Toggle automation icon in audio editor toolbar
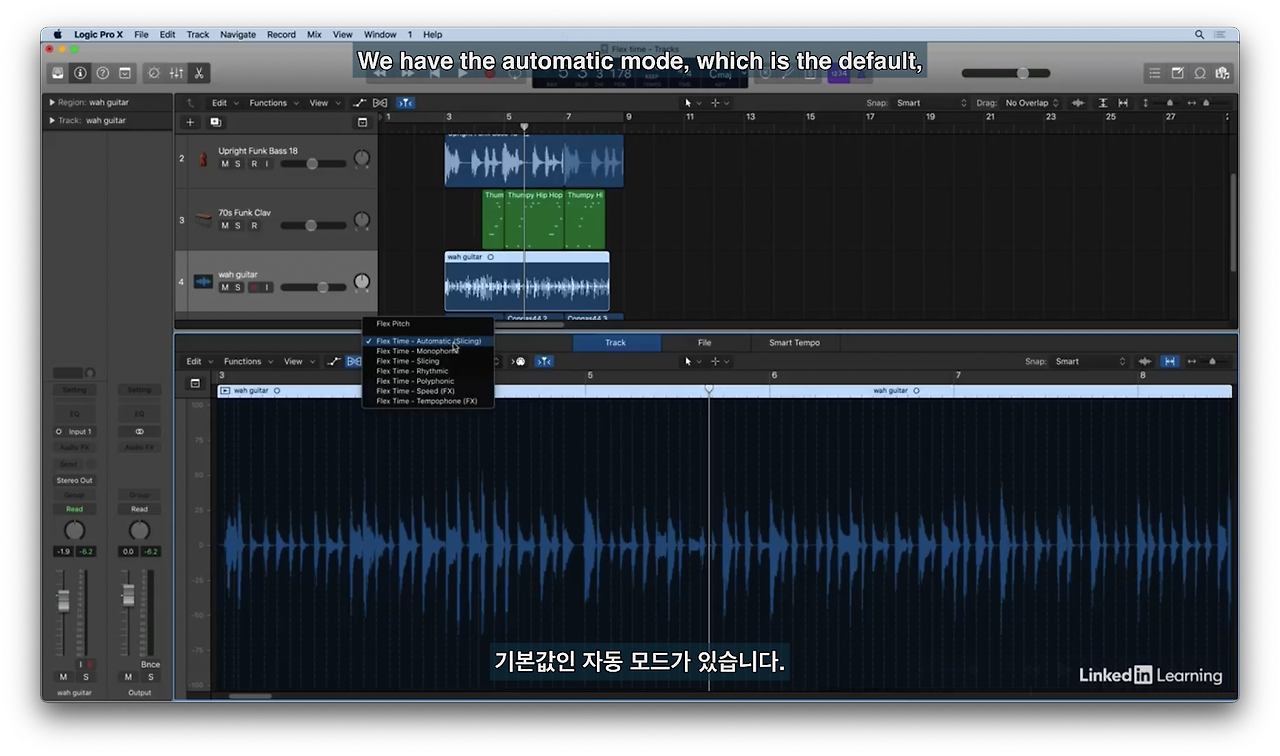The width and height of the screenshot is (1280, 756). pyautogui.click(x=334, y=362)
